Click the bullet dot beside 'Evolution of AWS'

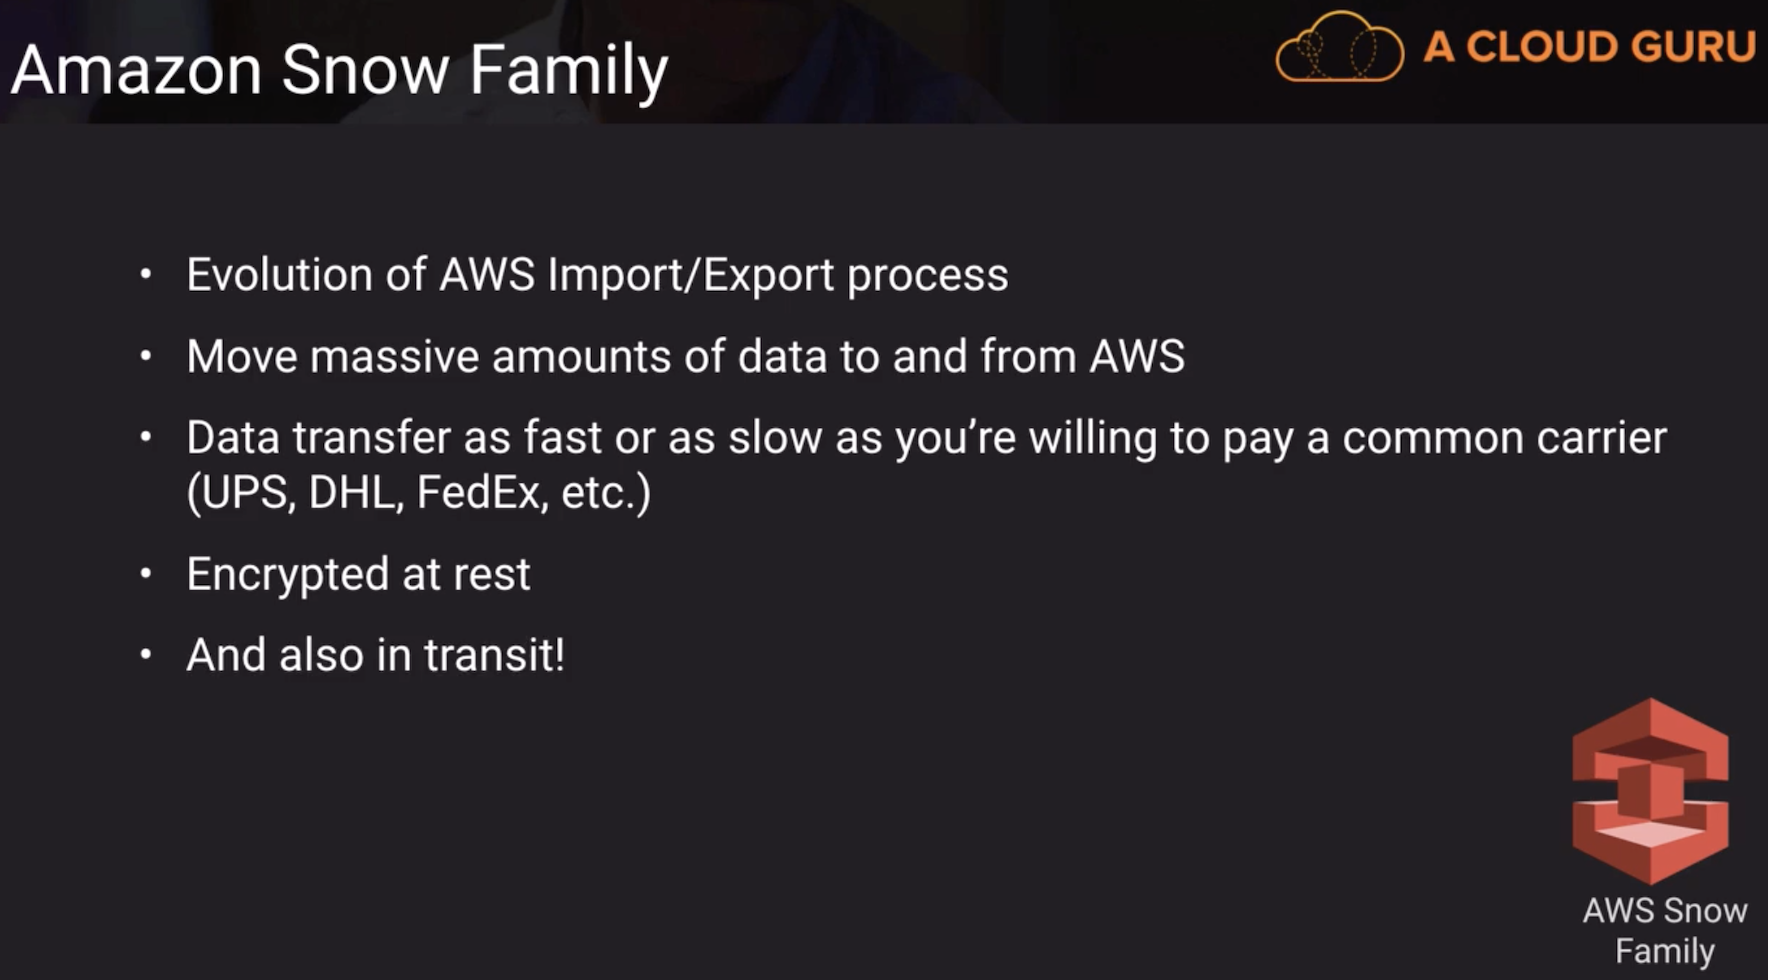[146, 273]
